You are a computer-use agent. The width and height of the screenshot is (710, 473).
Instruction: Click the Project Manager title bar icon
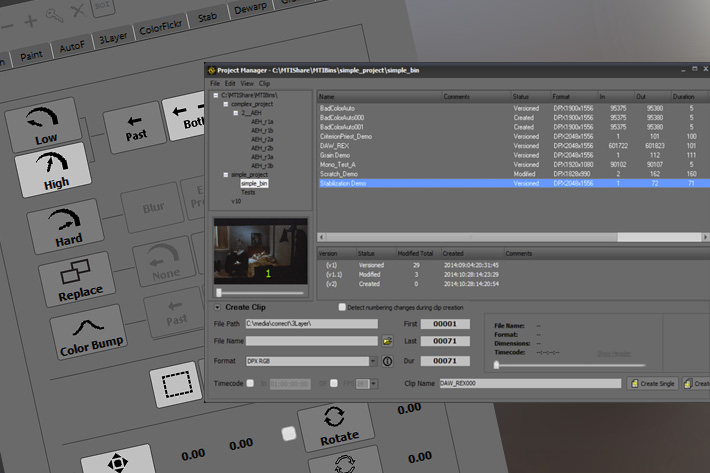point(211,70)
